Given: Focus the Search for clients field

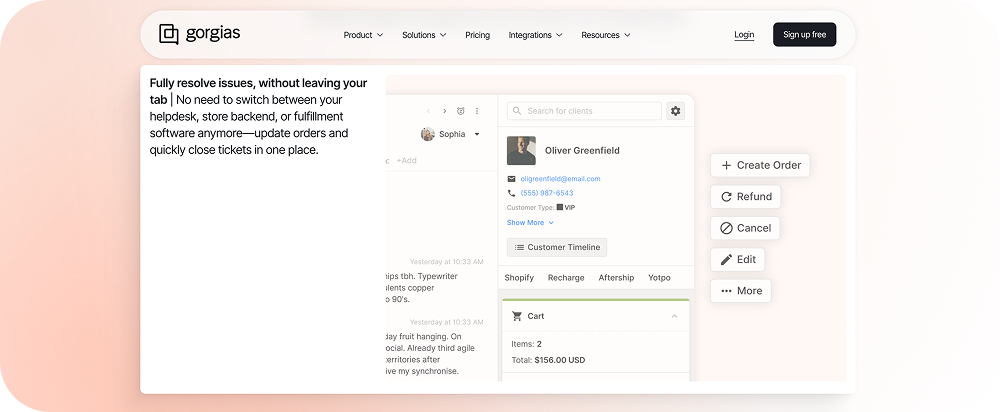Looking at the screenshot, I should 584,111.
